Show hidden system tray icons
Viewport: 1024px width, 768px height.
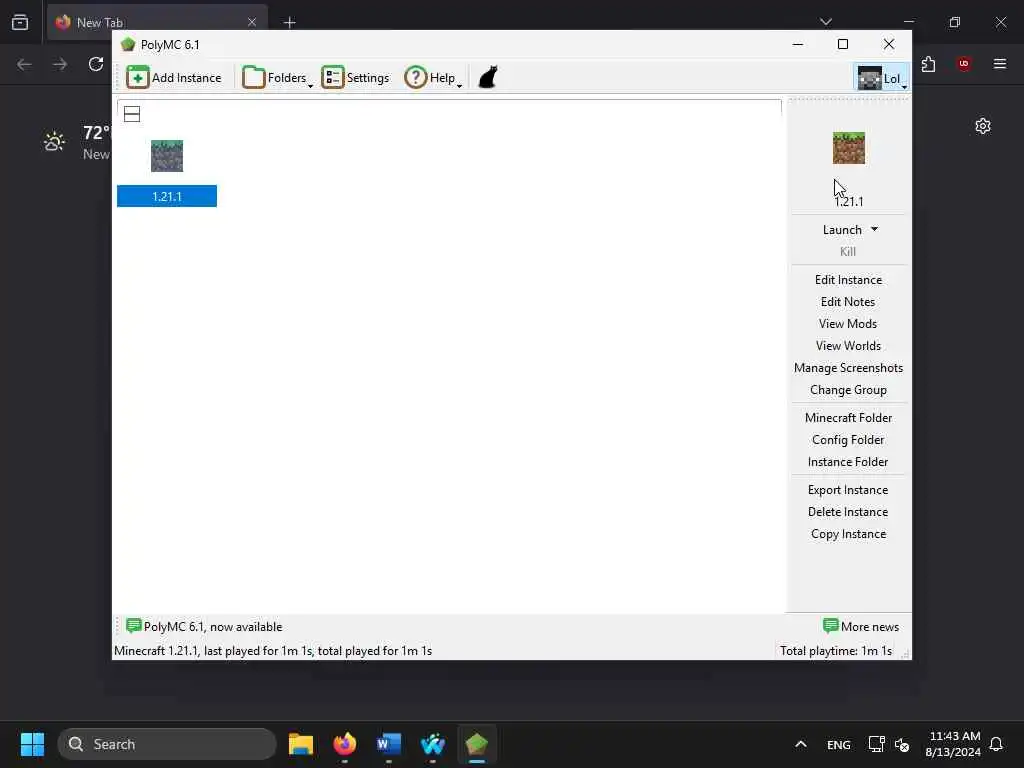(x=801, y=744)
